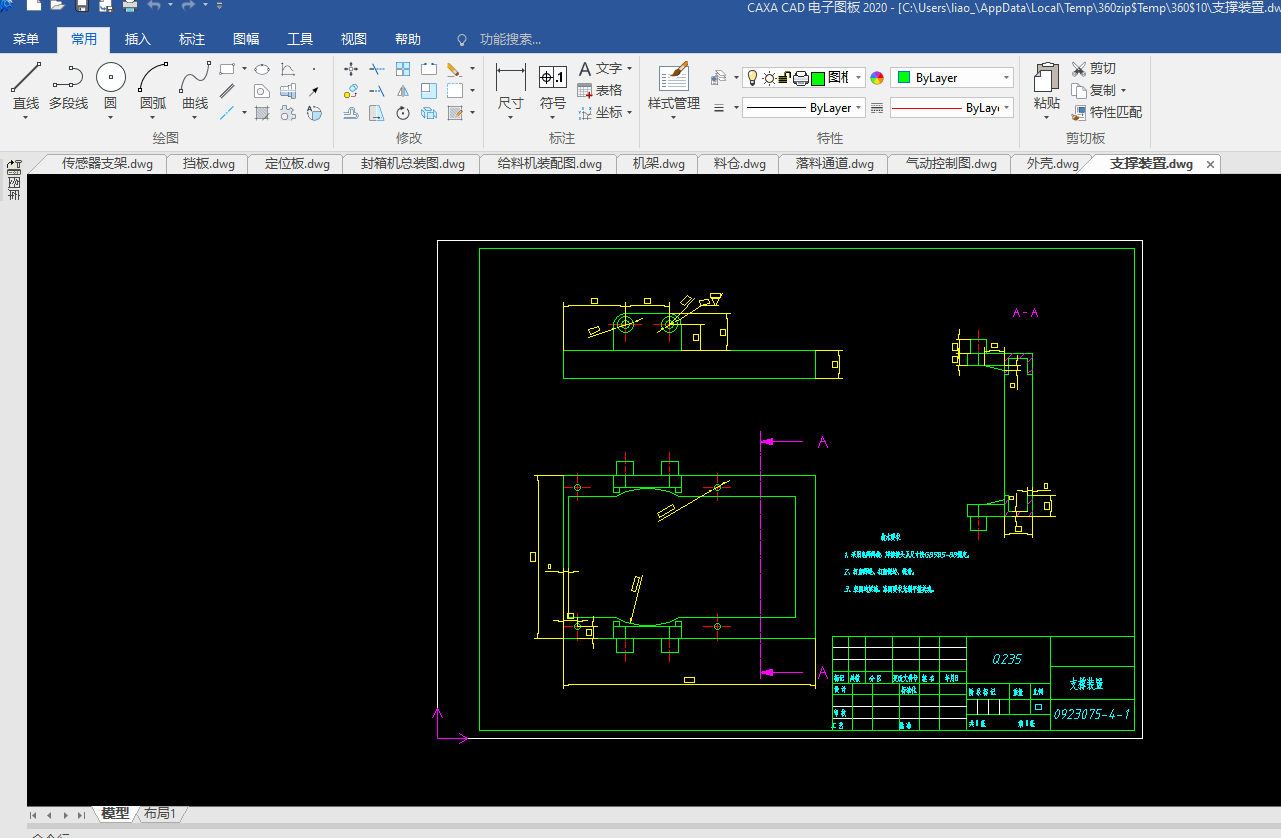
Task: Toggle the layer printable printer icon
Action: tap(801, 78)
